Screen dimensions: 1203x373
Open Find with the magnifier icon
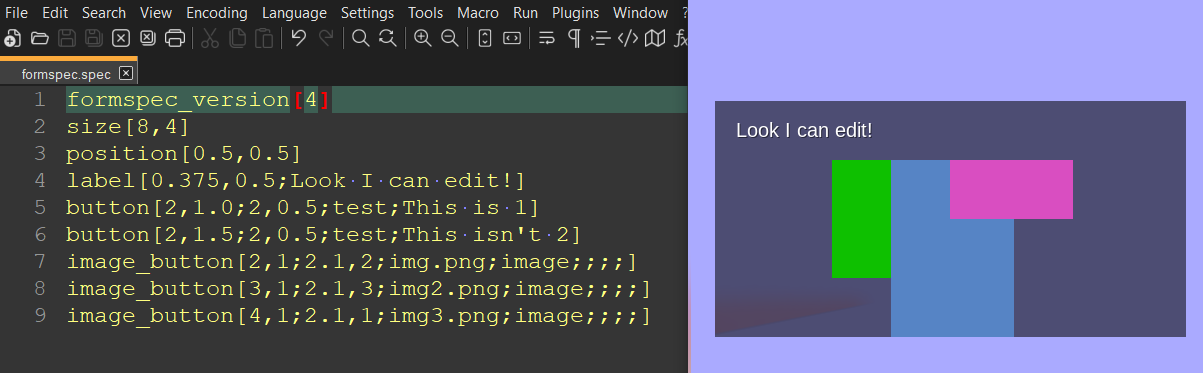pos(361,39)
